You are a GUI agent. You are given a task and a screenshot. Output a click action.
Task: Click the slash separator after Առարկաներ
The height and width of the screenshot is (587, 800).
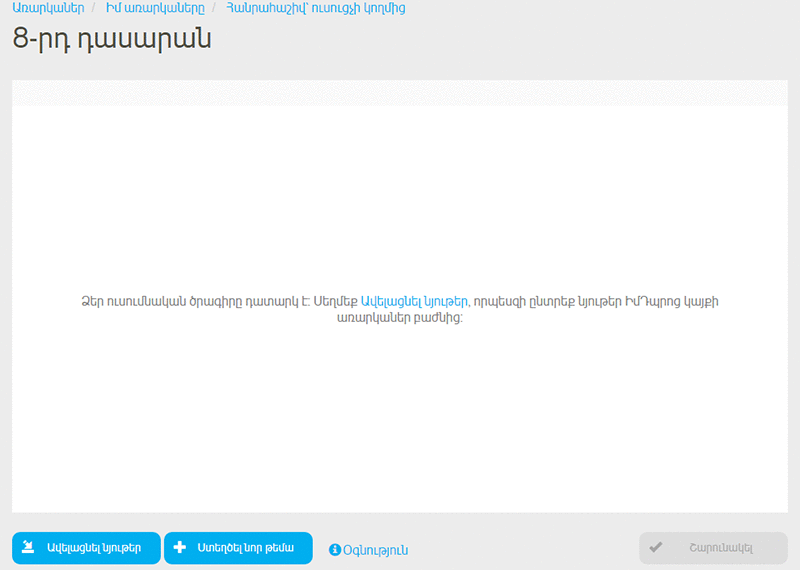click(x=94, y=8)
